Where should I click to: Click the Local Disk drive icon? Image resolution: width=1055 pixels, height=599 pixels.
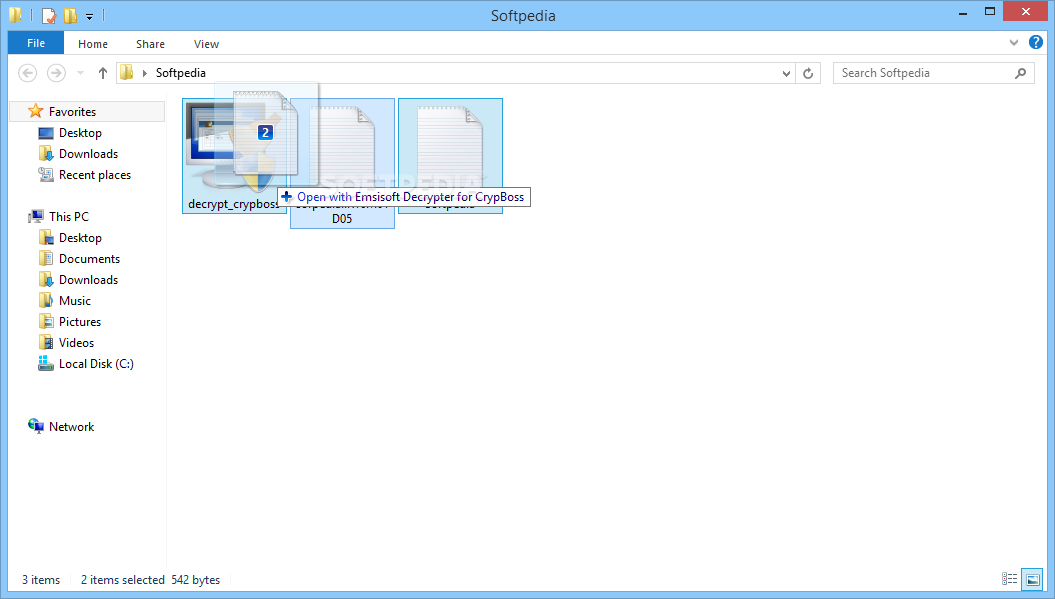46,363
